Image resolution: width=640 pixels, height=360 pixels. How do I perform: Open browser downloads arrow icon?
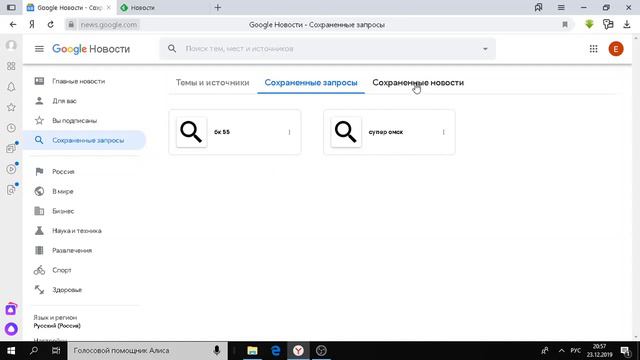coord(627,24)
